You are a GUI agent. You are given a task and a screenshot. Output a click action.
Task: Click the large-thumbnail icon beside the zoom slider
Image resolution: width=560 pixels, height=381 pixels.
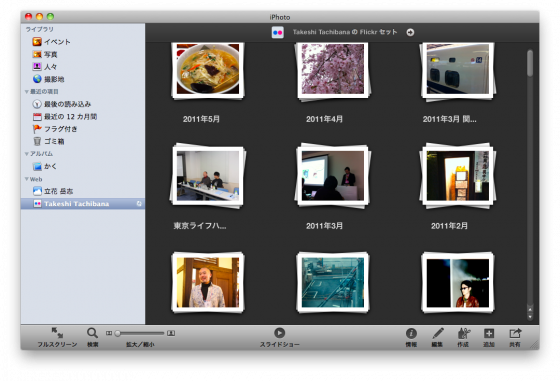pos(171,333)
